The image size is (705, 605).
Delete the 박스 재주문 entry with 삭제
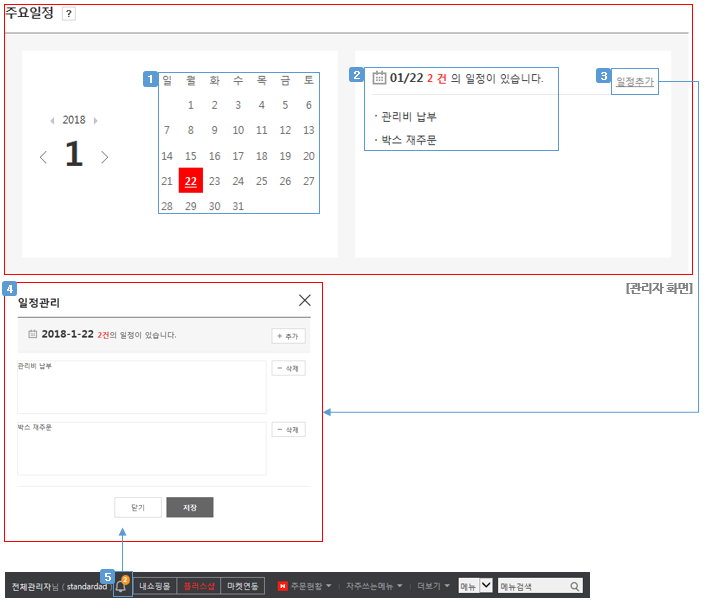[x=288, y=430]
